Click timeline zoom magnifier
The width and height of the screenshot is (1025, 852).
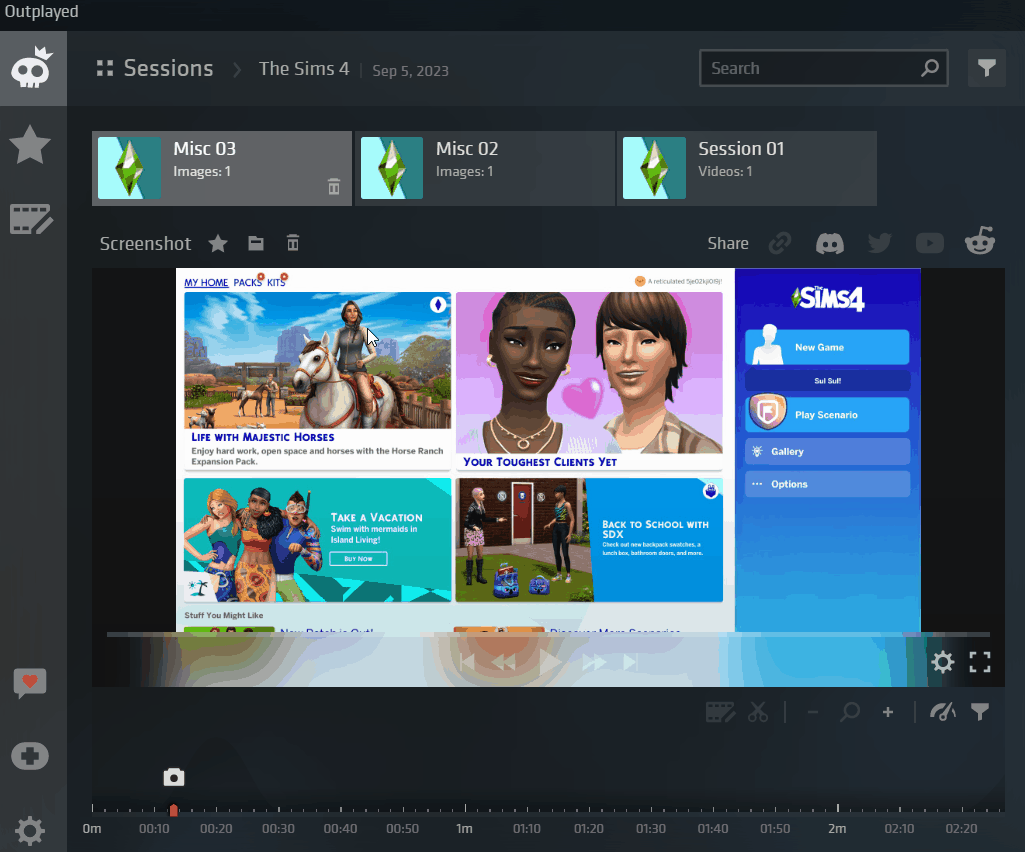[850, 712]
